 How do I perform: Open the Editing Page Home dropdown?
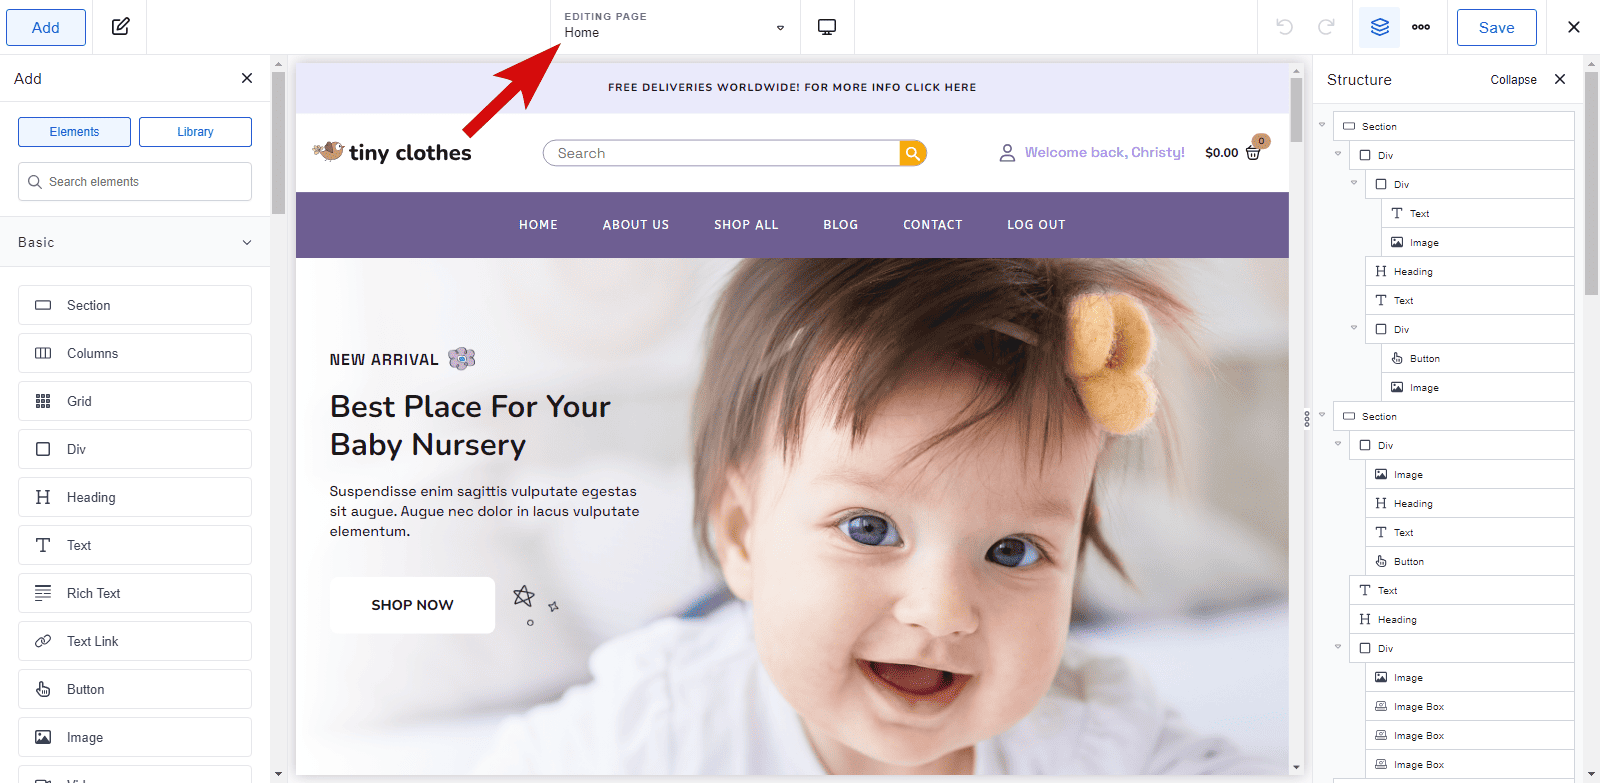point(675,27)
